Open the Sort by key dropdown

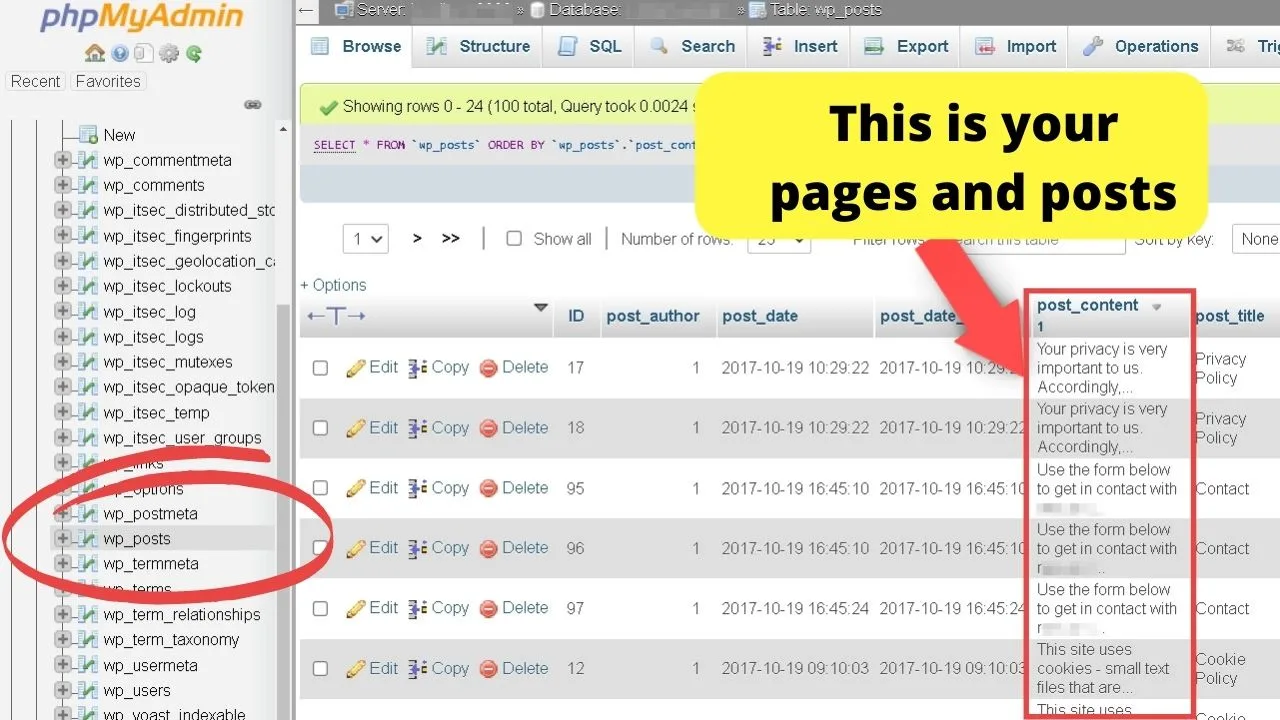(x=1256, y=239)
